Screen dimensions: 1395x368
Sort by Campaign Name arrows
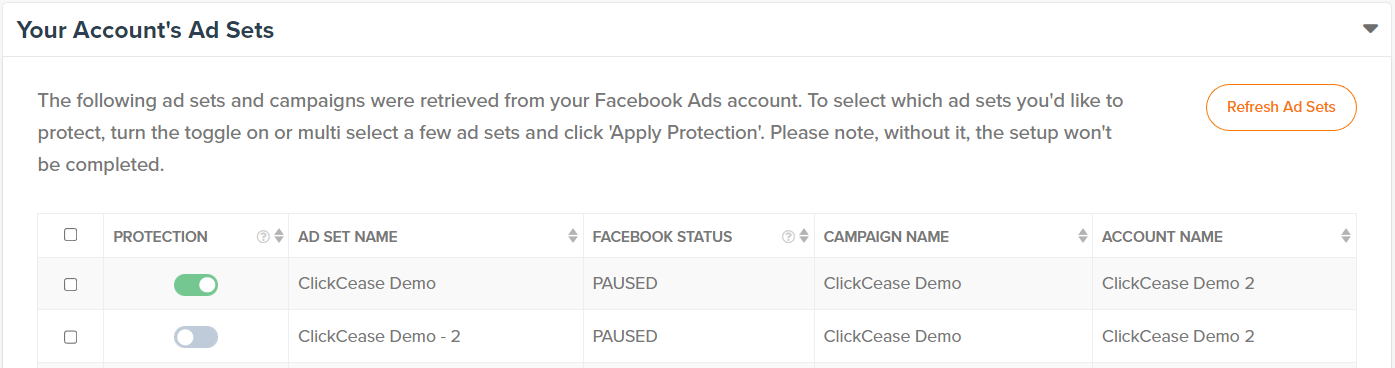[x=1082, y=237]
